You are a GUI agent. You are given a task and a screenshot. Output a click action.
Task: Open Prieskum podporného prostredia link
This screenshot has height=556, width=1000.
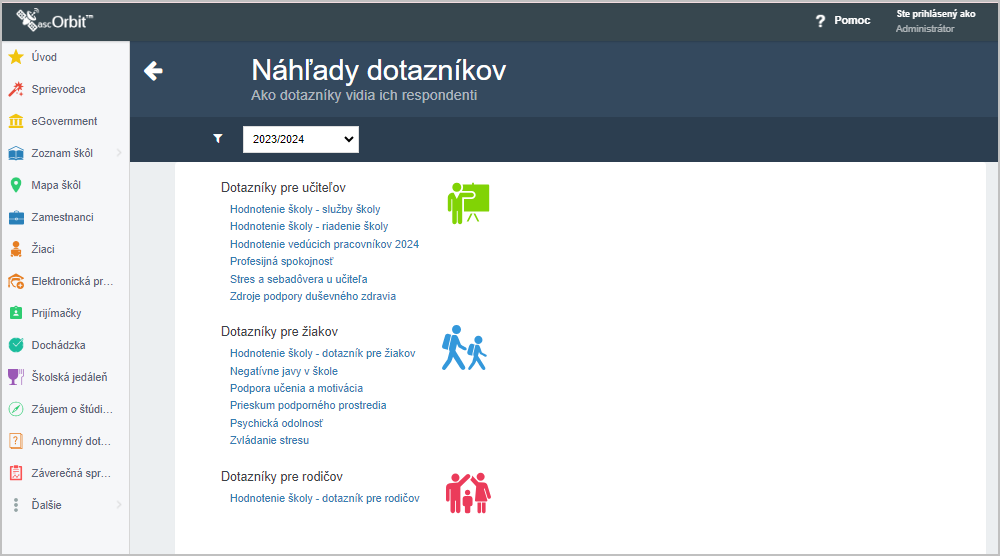tap(308, 406)
